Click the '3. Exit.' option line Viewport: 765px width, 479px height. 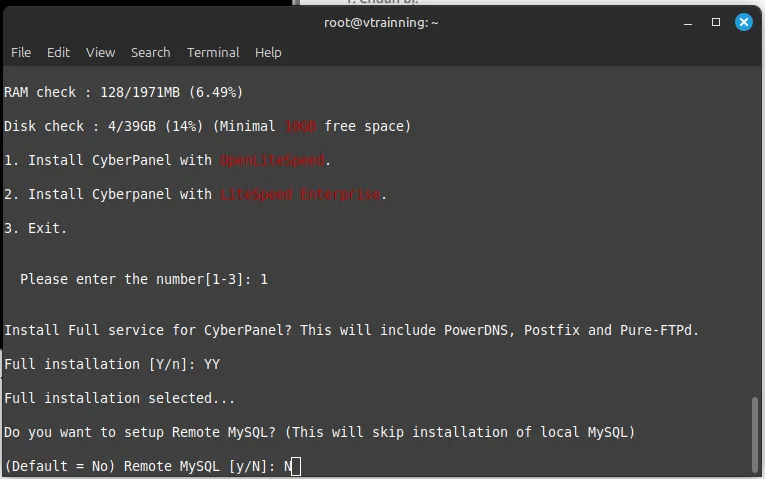[x=36, y=228]
